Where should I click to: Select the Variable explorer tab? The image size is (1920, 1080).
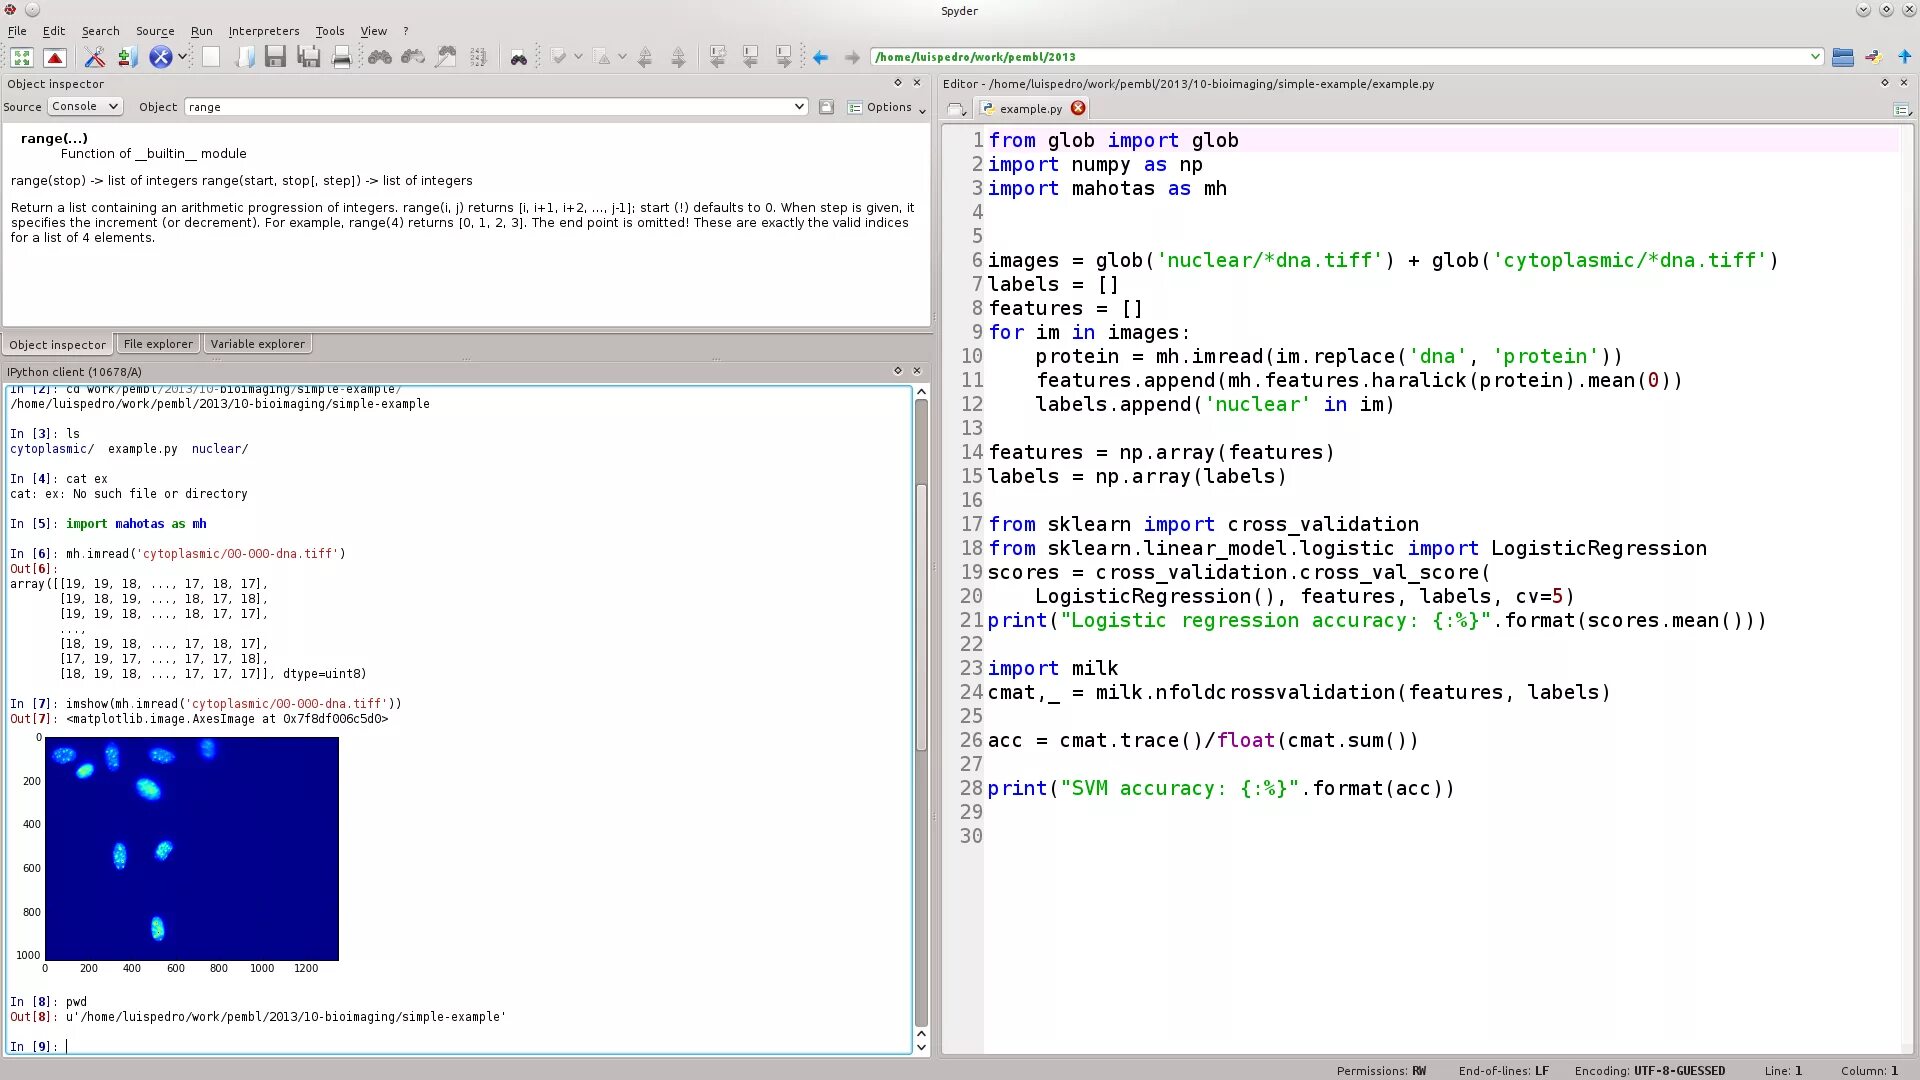(256, 344)
